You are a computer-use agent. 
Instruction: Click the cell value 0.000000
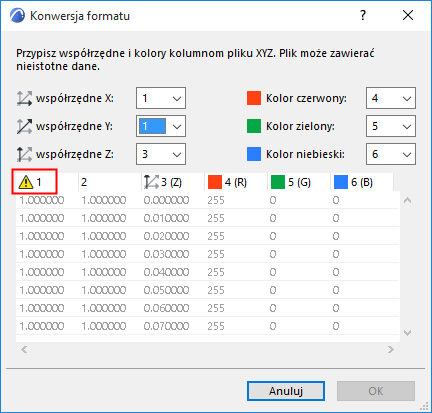166,200
